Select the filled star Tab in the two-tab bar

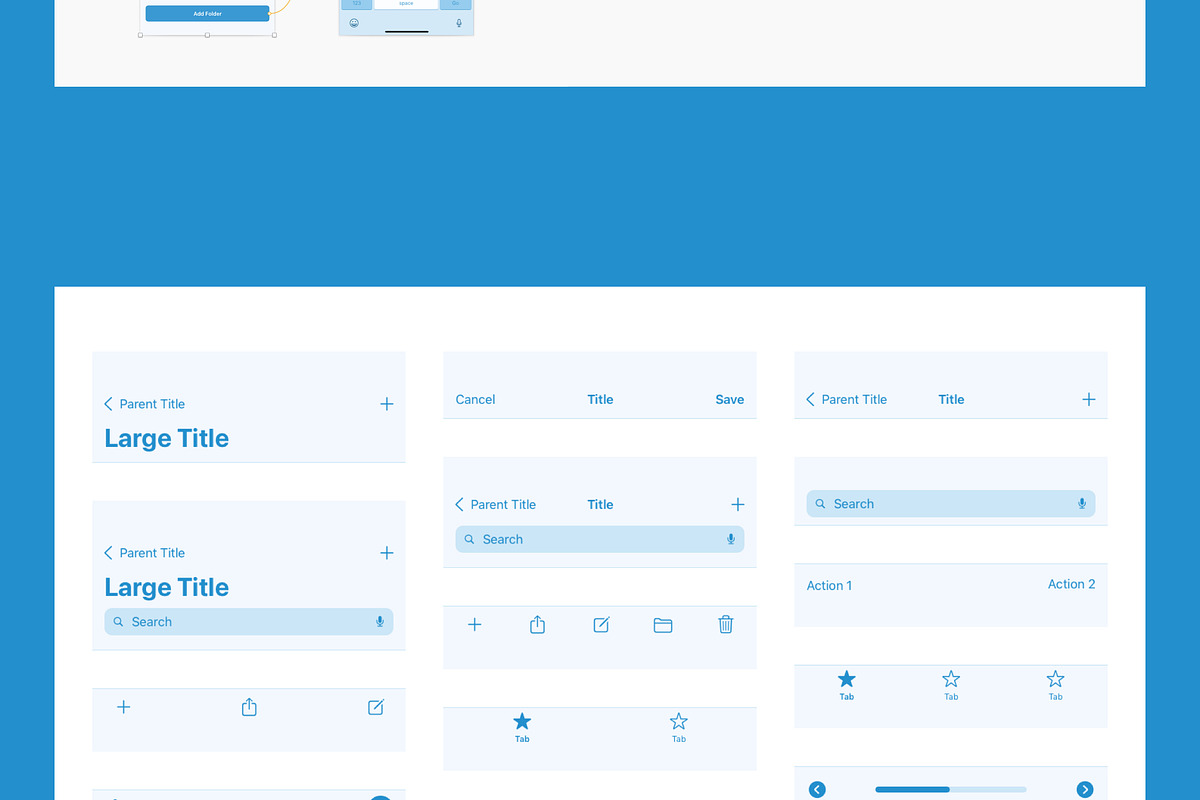[522, 727]
